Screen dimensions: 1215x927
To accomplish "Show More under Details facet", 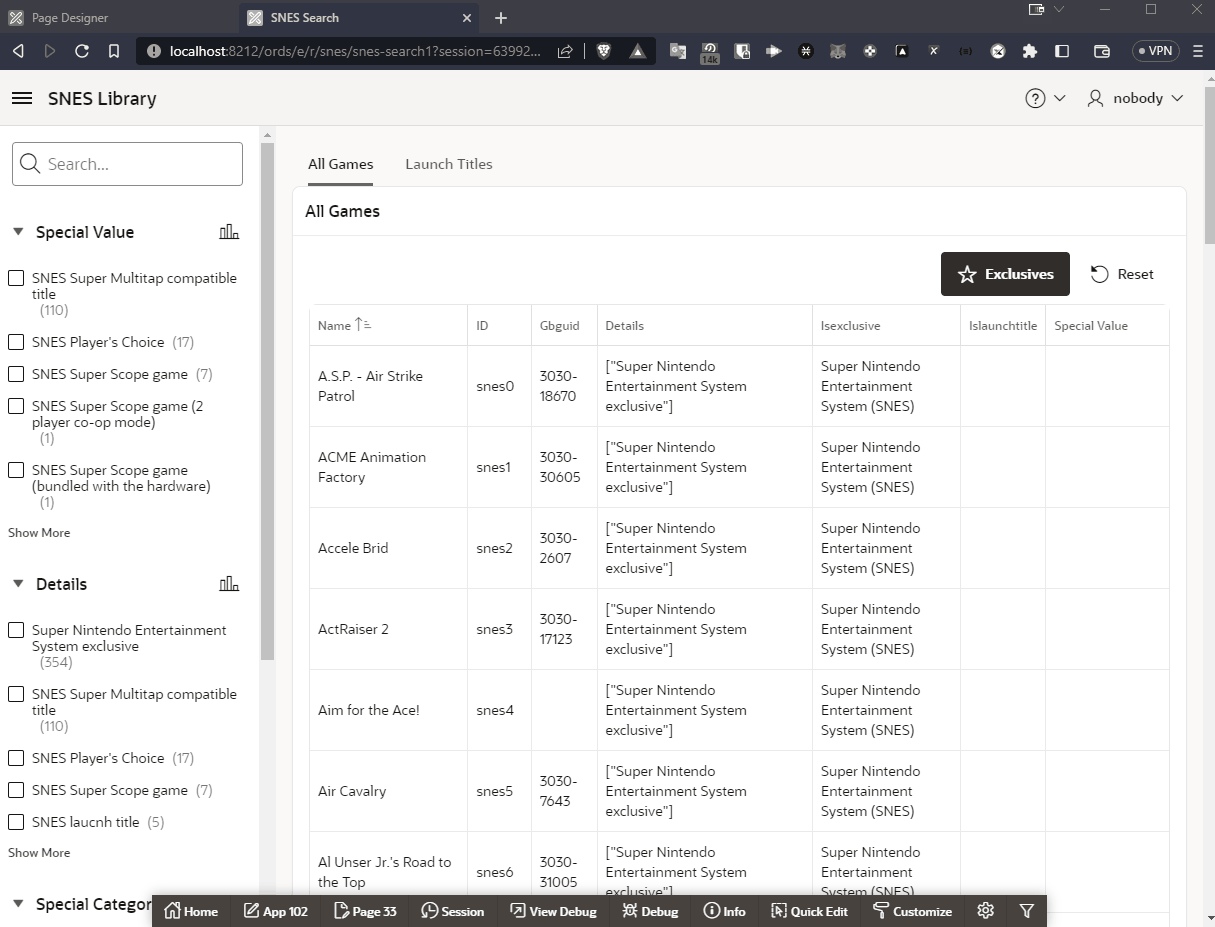I will (39, 853).
